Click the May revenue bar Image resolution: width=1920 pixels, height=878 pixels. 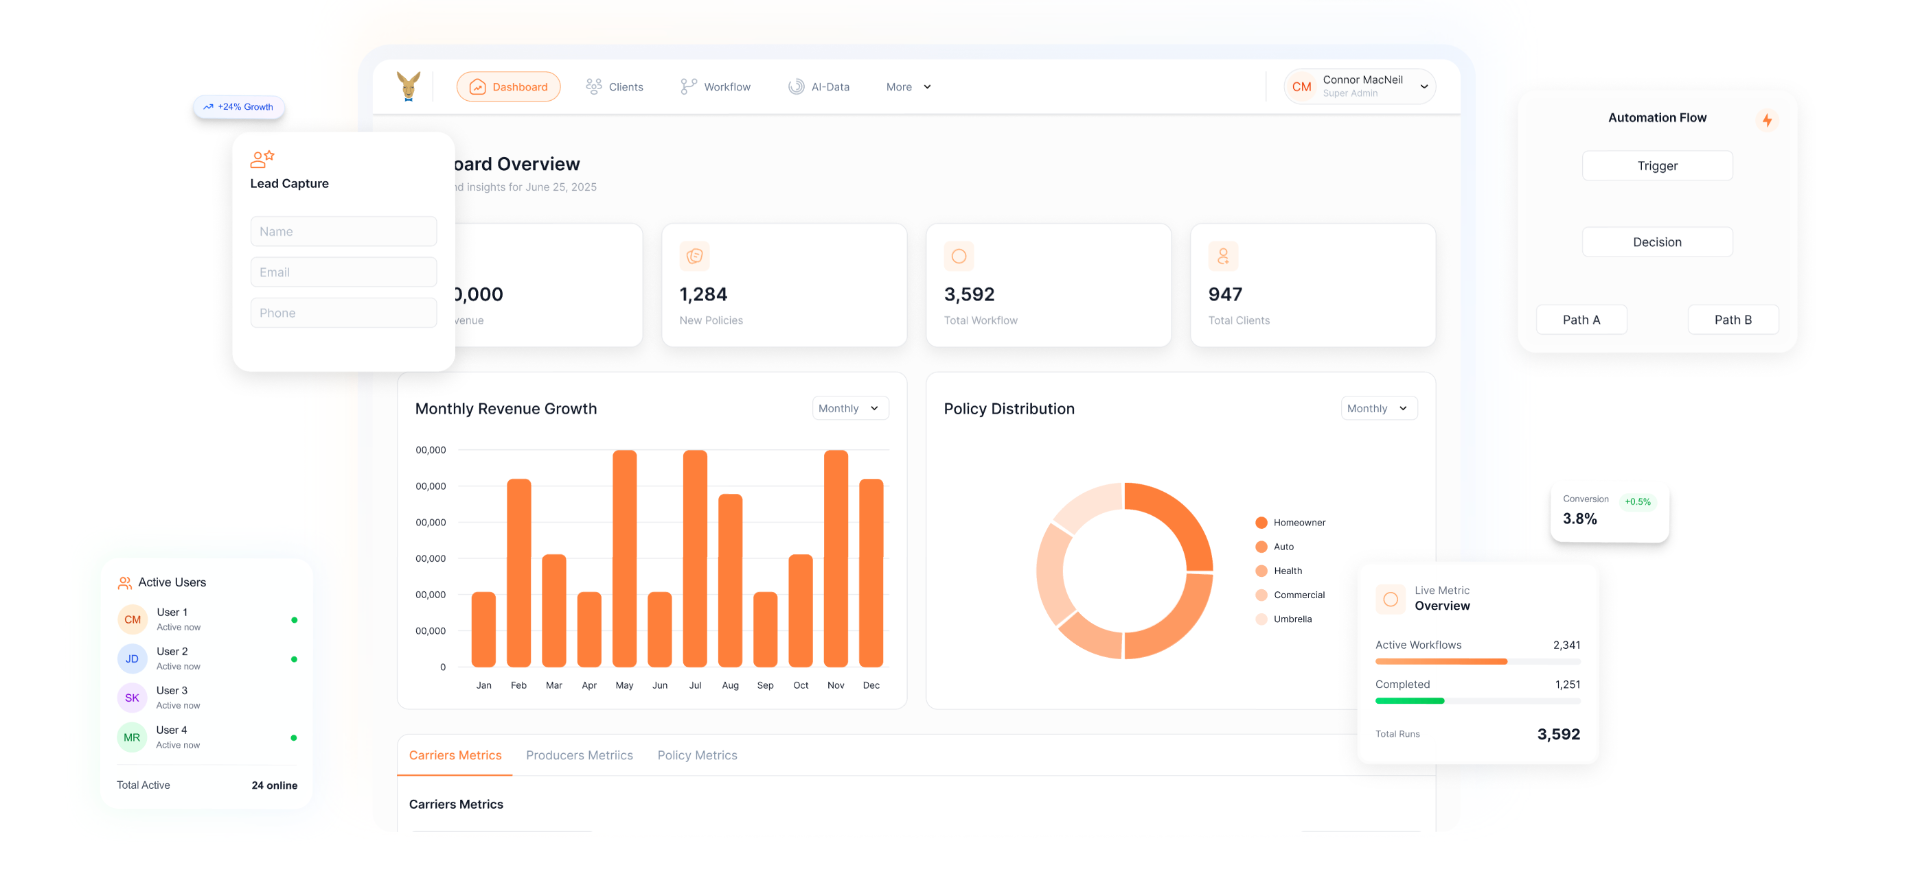tap(625, 558)
